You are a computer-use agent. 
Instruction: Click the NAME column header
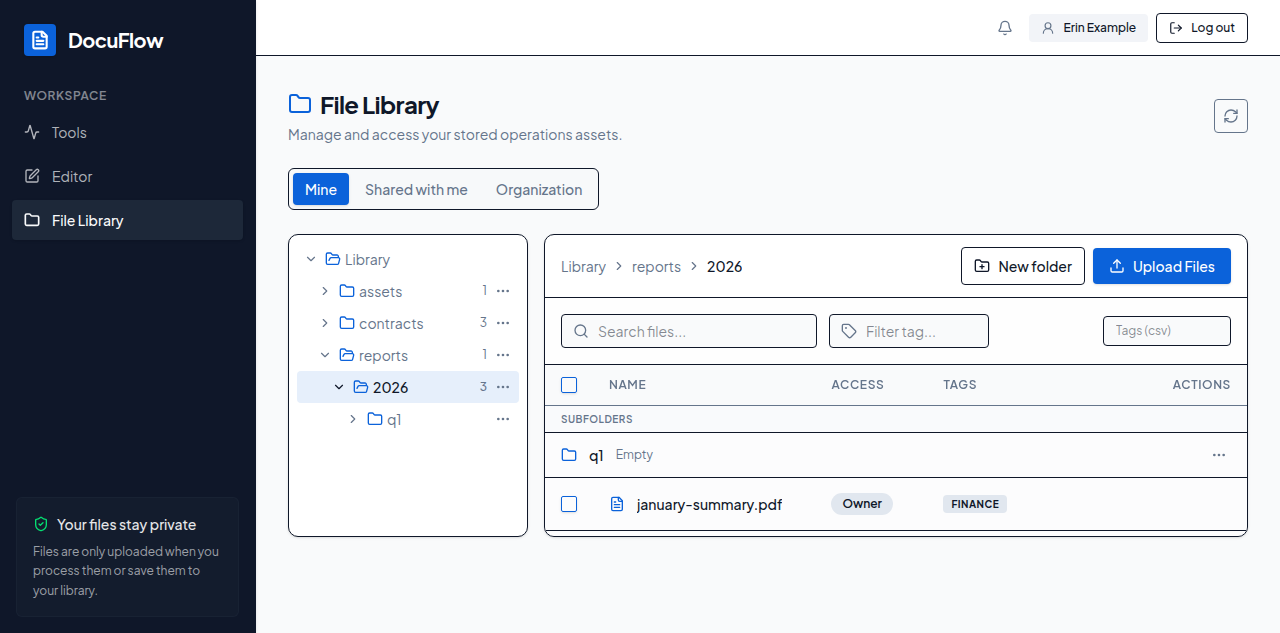(627, 385)
